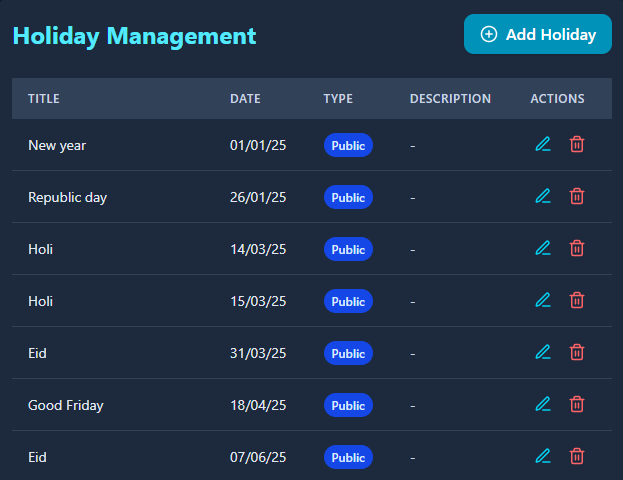Click the Public badge for Republic day
The width and height of the screenshot is (623, 480).
pyautogui.click(x=348, y=197)
